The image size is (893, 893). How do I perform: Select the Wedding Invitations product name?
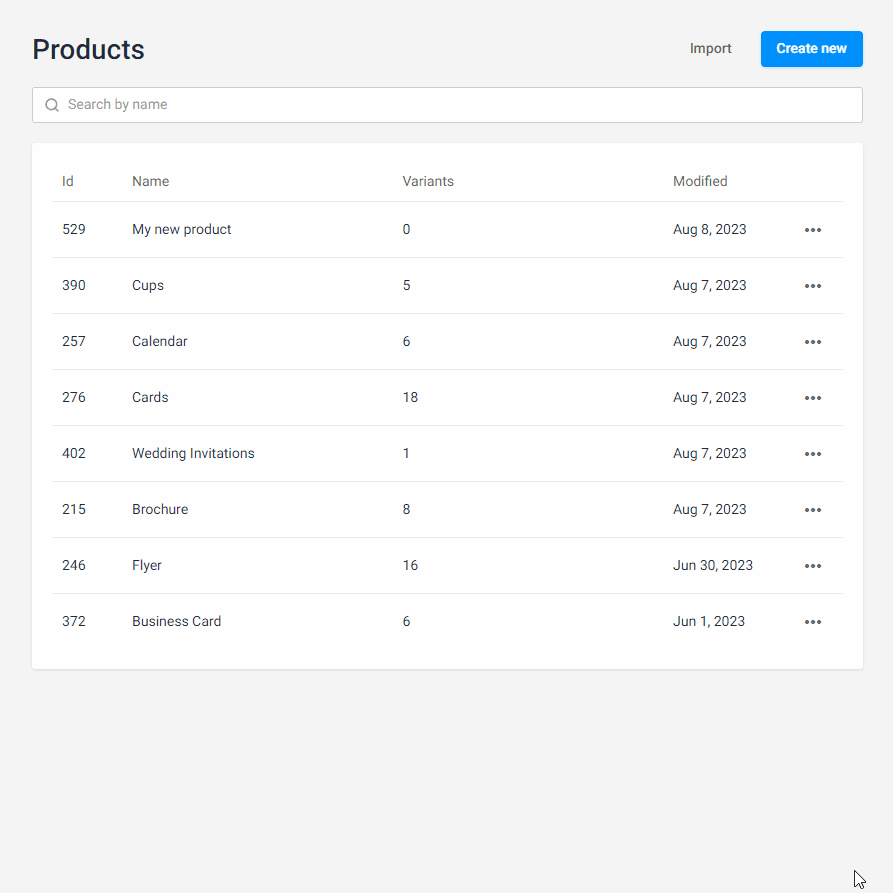click(x=193, y=454)
